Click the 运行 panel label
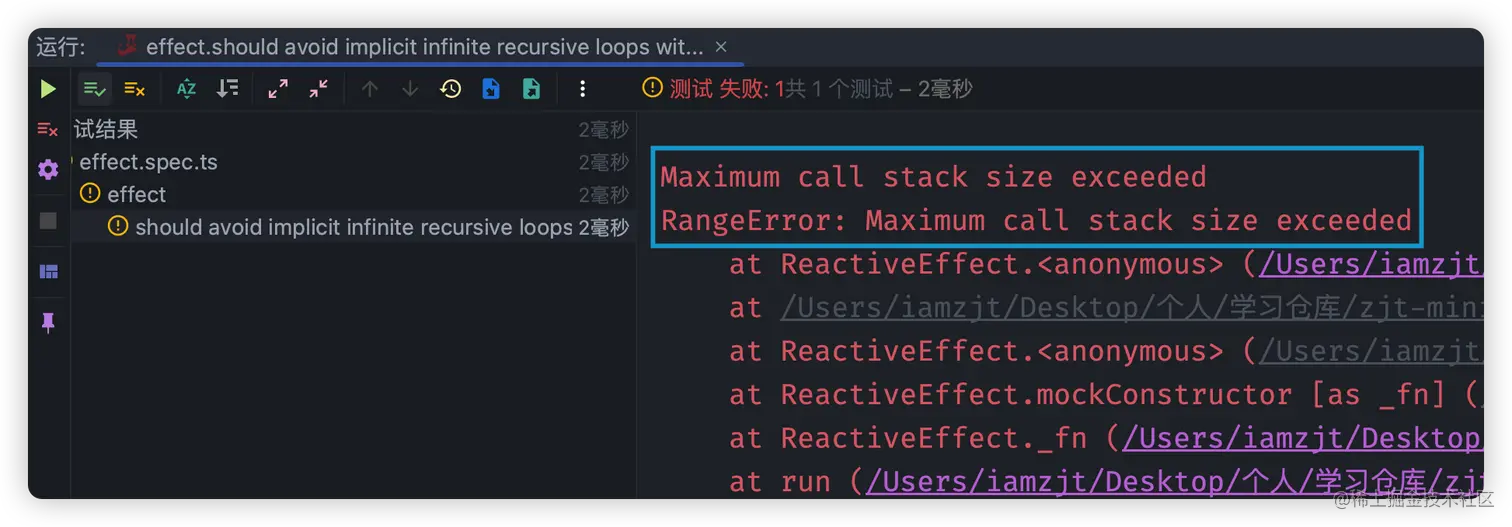The width and height of the screenshot is (1512, 527). click(x=61, y=47)
